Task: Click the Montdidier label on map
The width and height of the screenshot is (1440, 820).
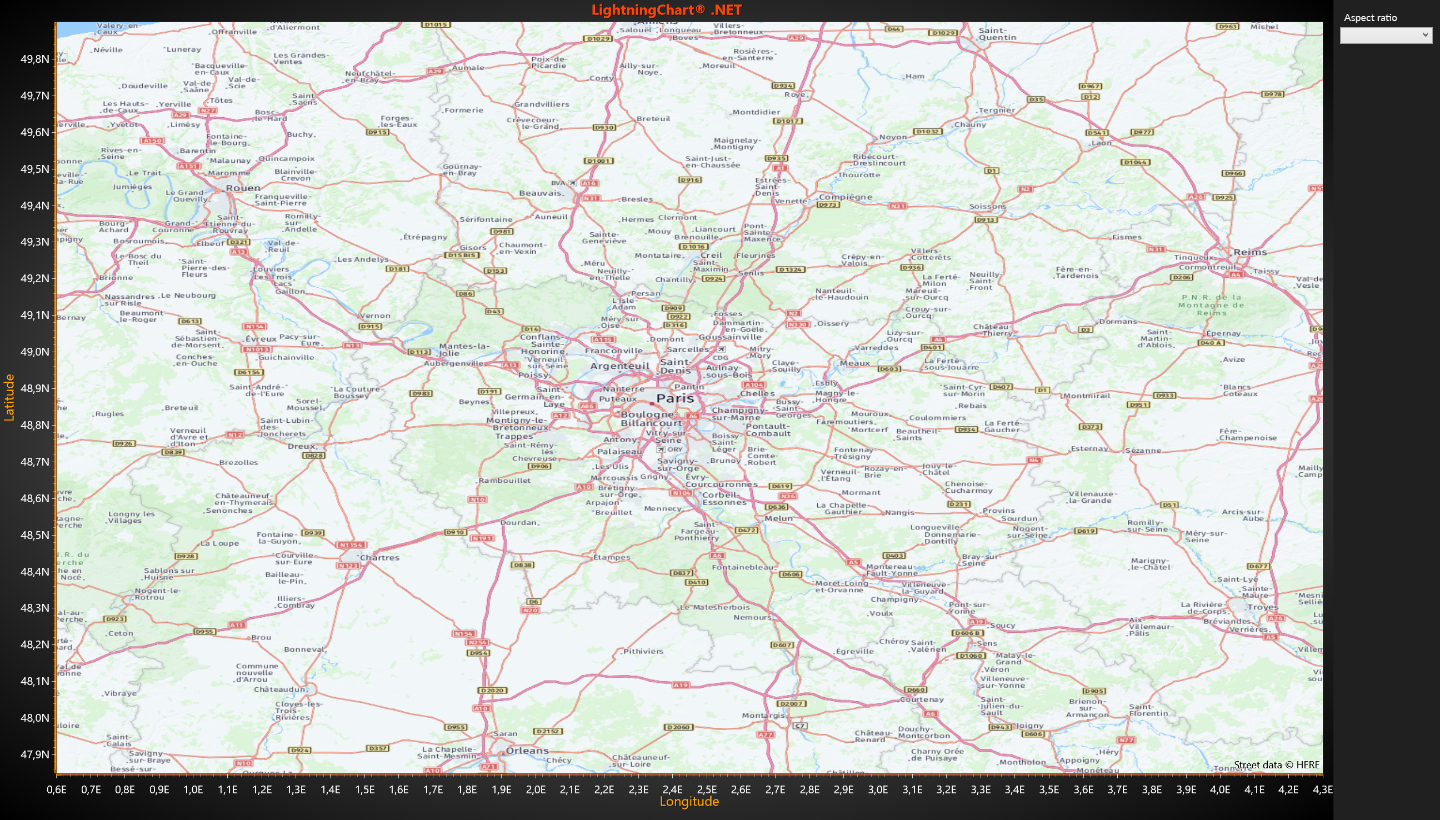Action: point(755,112)
